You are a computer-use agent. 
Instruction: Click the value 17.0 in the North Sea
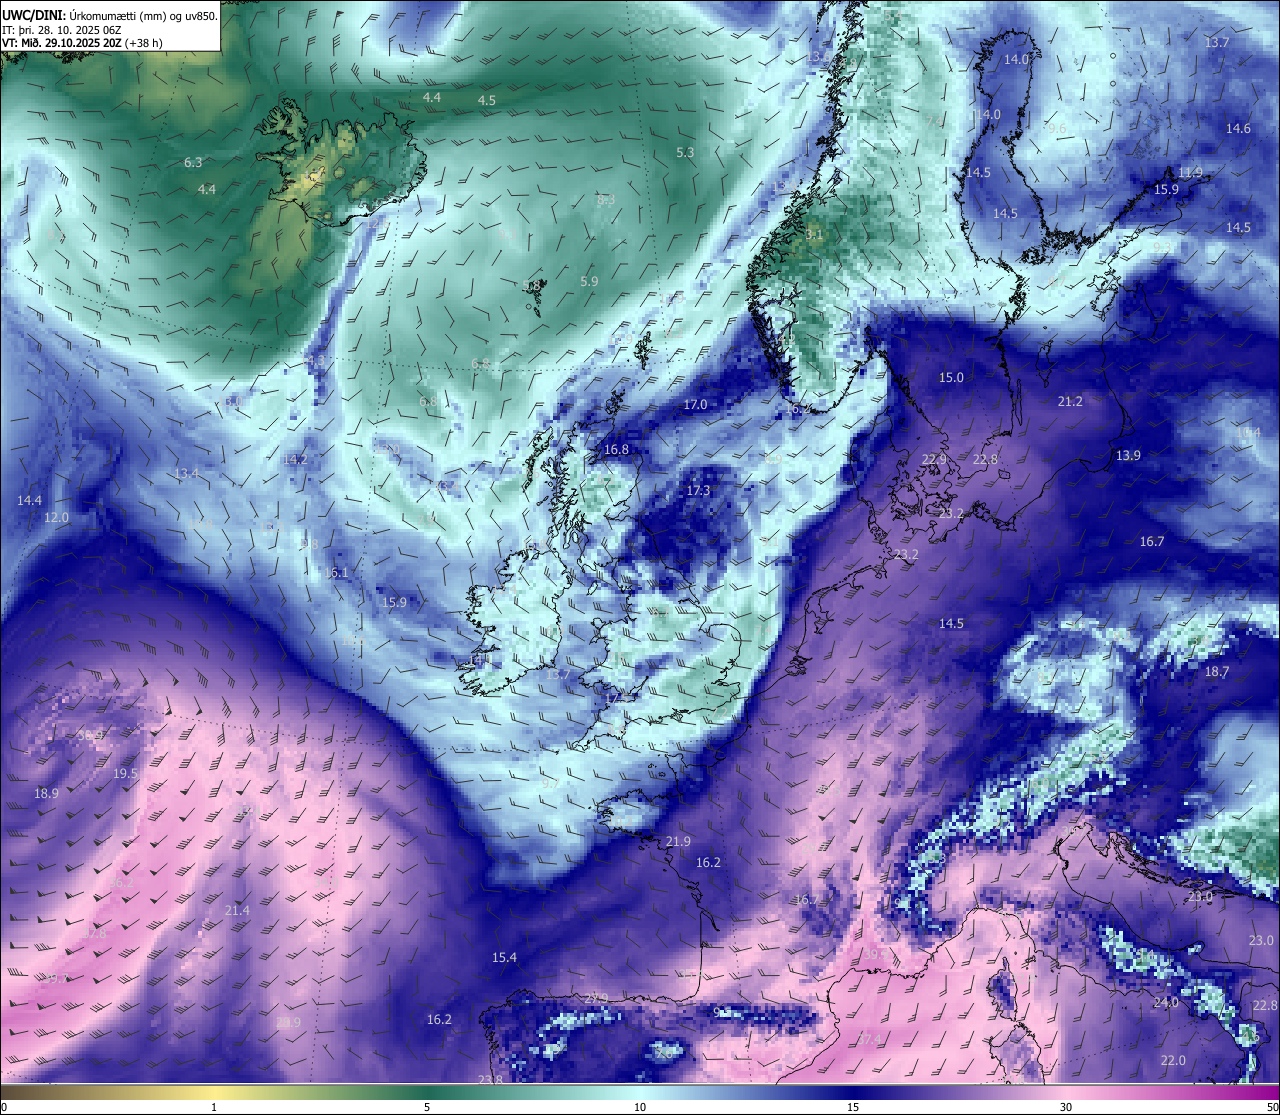[x=695, y=404]
